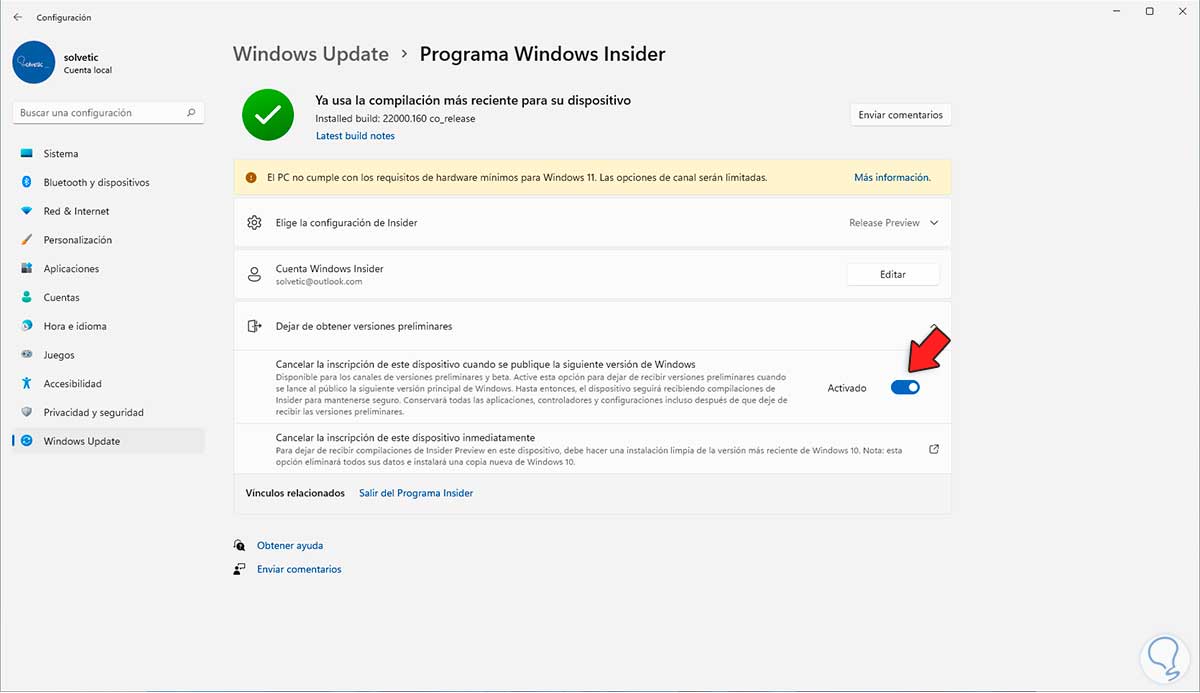Click Enviar comentarios link at bottom
Image resolution: width=1200 pixels, height=693 pixels.
[x=299, y=569]
